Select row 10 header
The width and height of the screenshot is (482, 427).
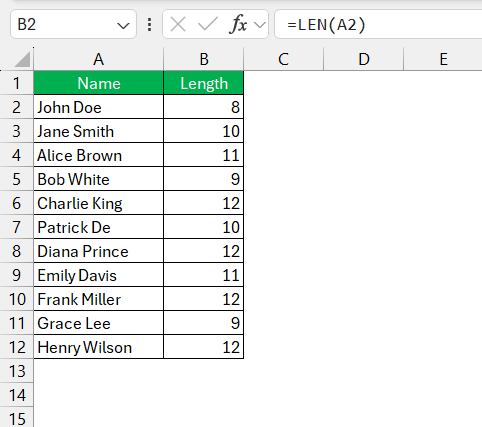click(x=17, y=299)
